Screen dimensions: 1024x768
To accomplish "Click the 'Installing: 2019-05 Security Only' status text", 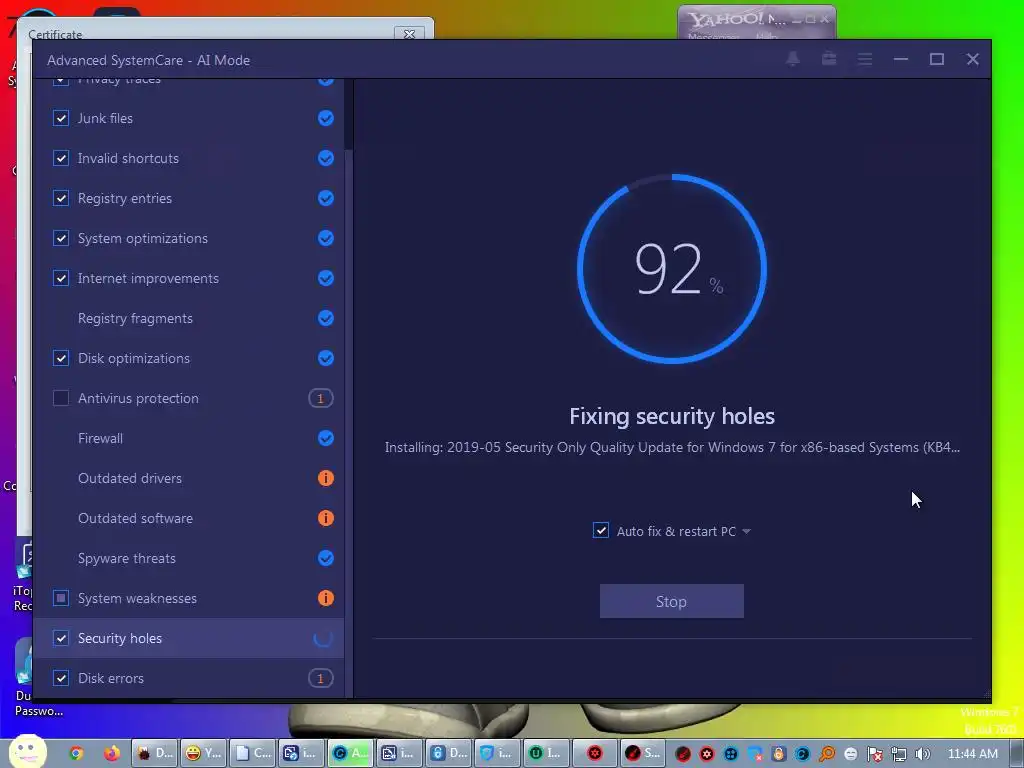I will coord(672,447).
